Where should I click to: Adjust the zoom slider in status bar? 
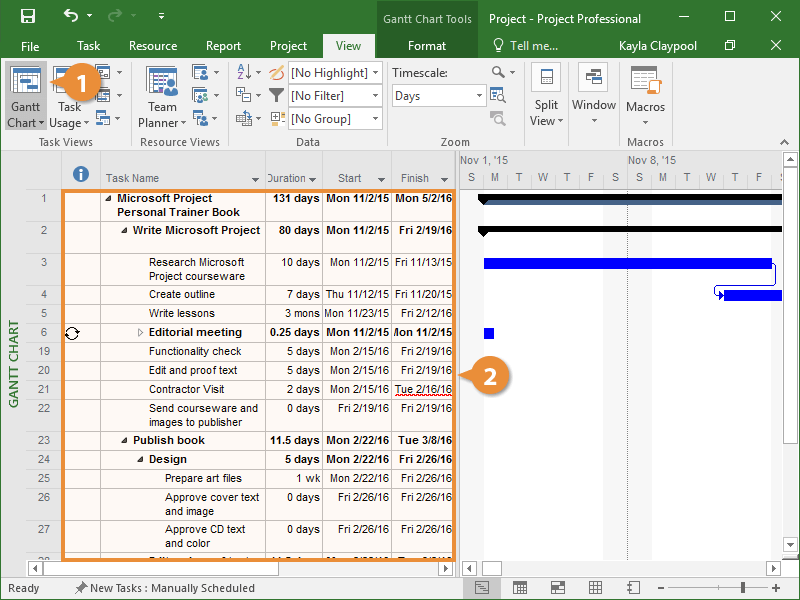point(742,588)
